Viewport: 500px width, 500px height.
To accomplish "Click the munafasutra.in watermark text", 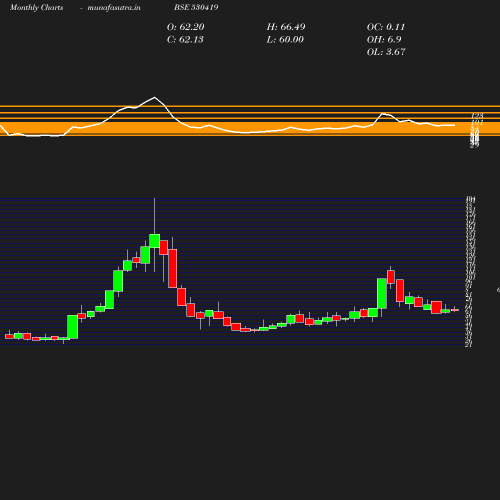I will point(114,8).
